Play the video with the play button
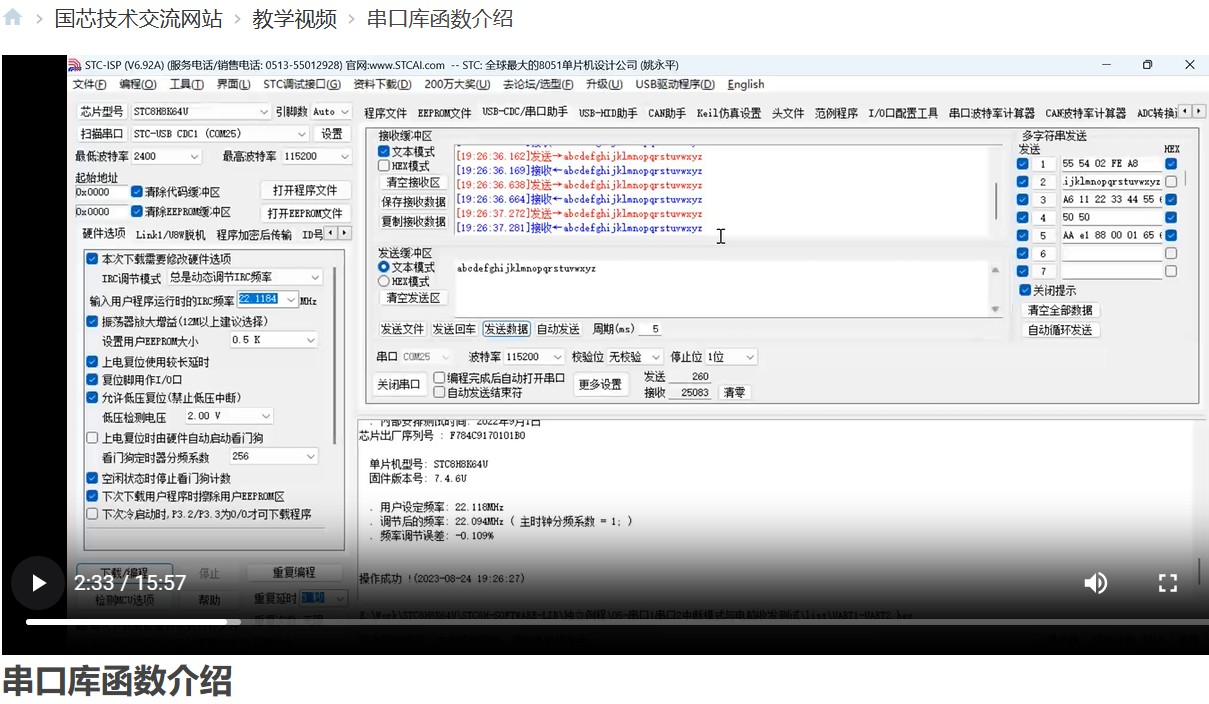Viewport: 1209px width, 704px height. coord(38,582)
